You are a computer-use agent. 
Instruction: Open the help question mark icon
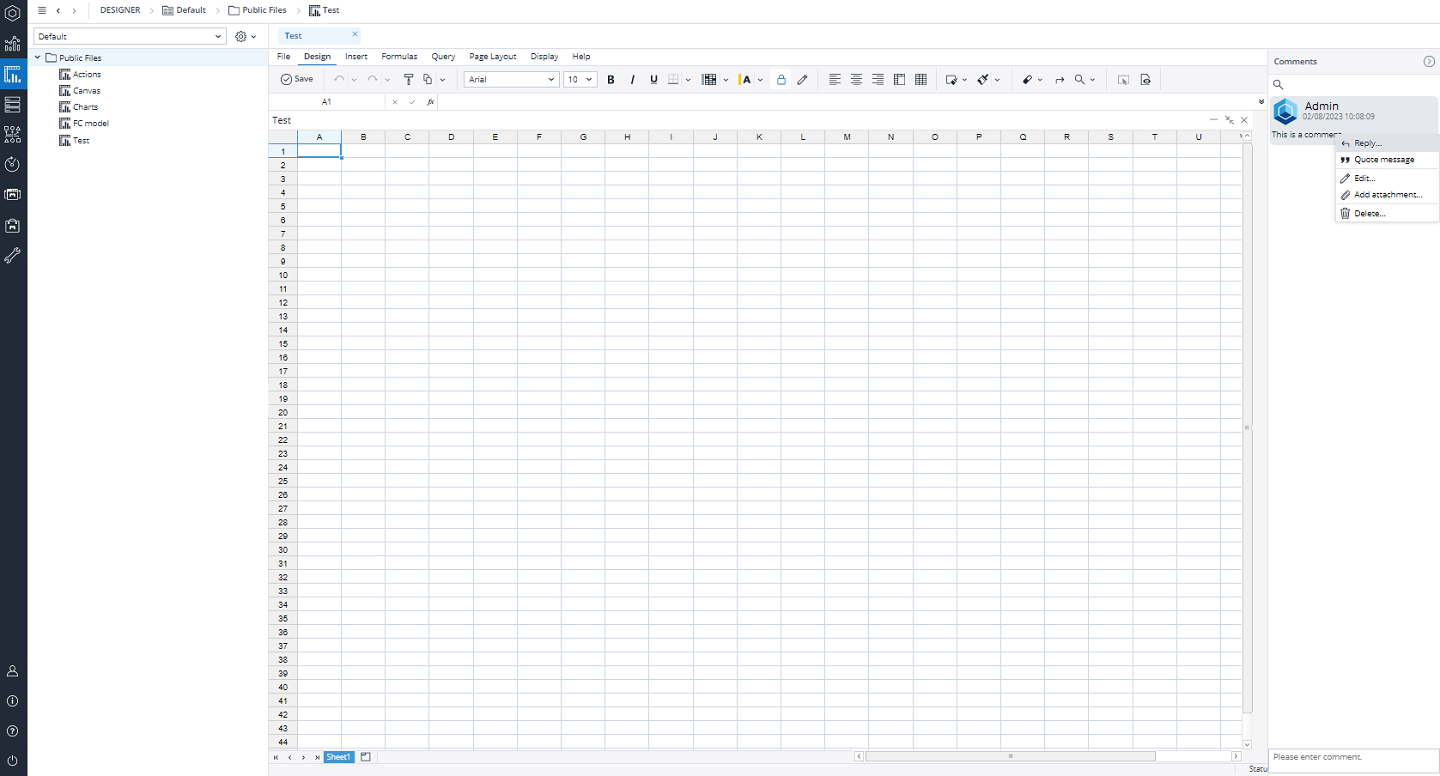(13, 731)
